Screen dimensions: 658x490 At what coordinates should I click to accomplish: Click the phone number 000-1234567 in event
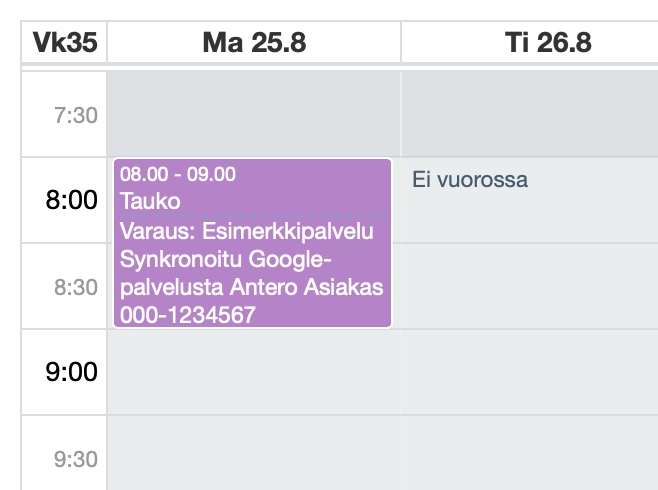(186, 315)
